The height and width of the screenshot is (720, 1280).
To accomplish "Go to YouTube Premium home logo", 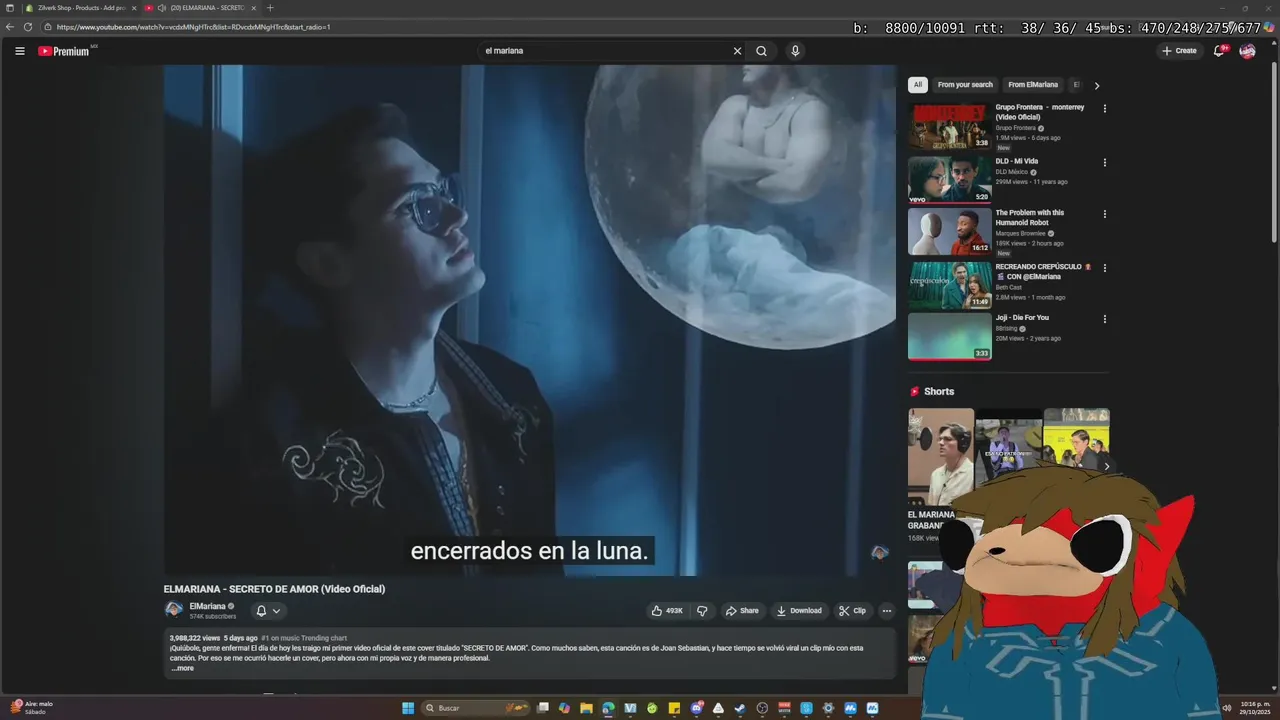I will 64,51.
